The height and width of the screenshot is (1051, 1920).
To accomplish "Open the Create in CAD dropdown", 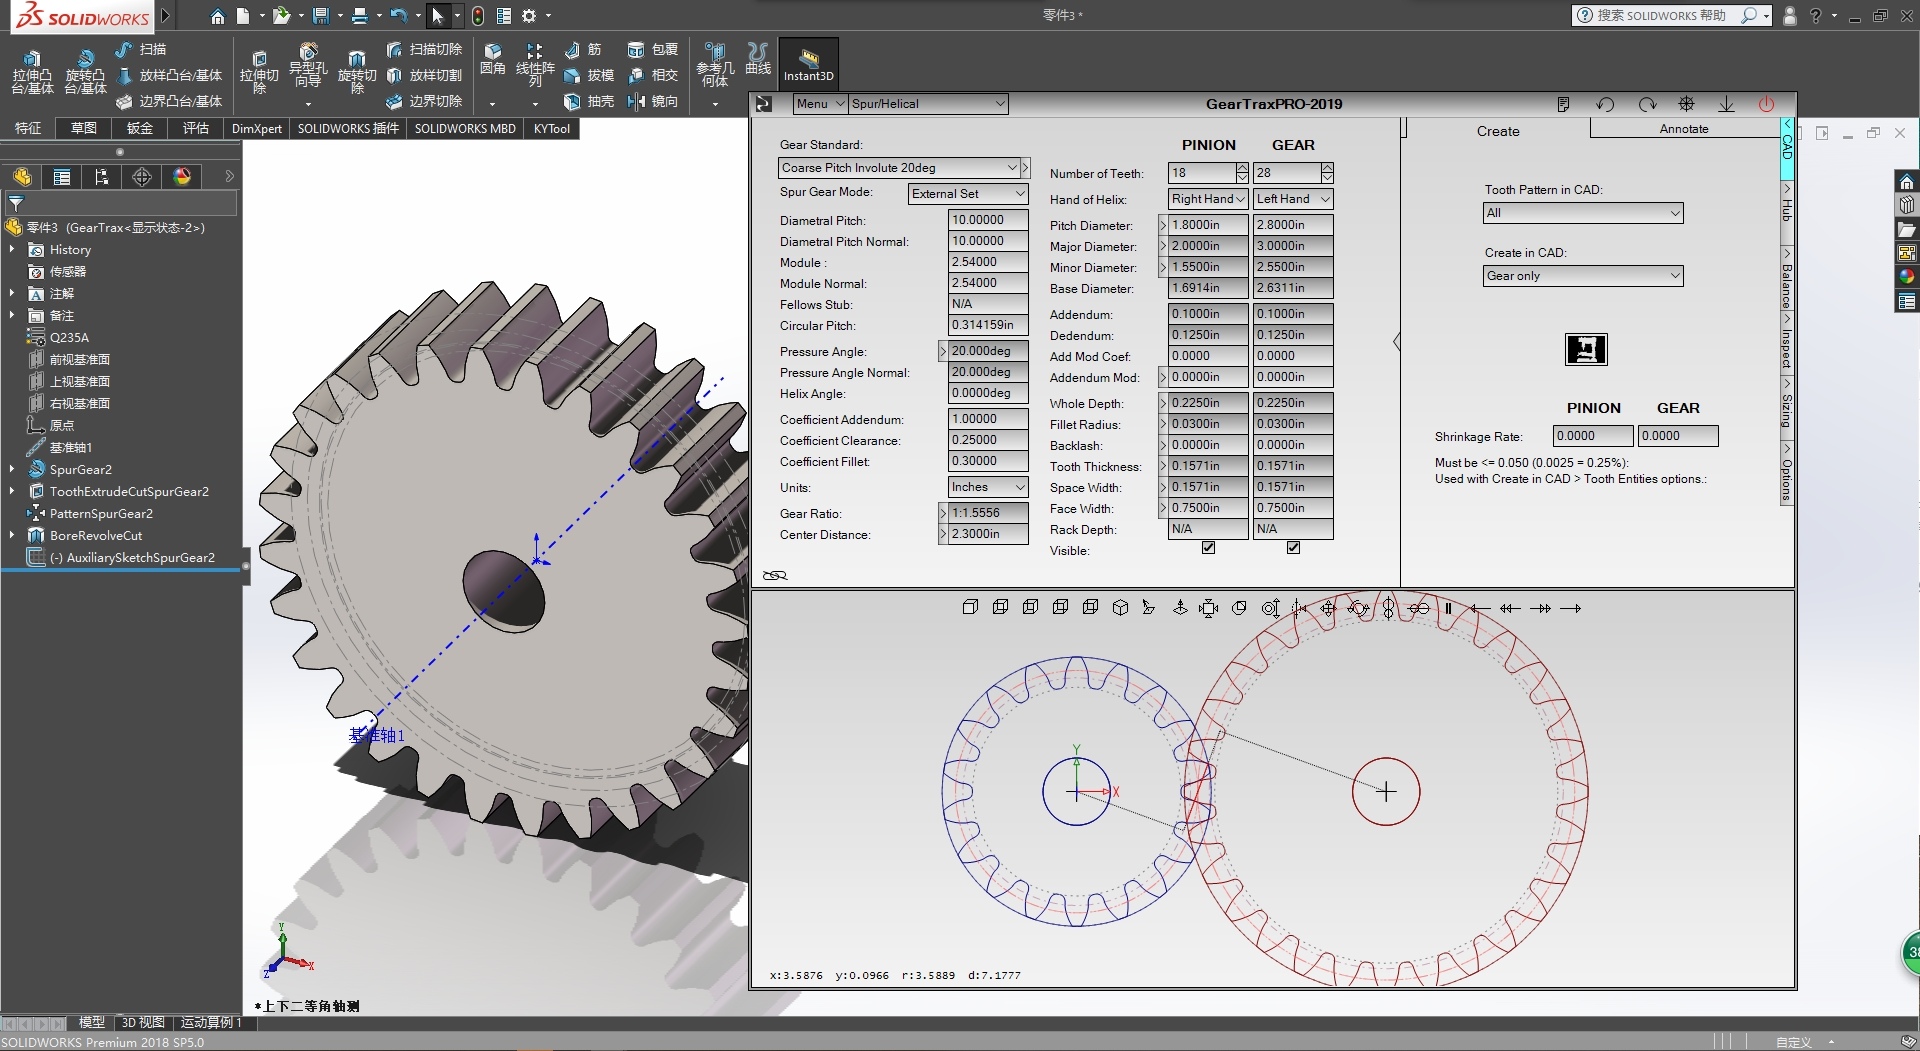I will point(1583,276).
